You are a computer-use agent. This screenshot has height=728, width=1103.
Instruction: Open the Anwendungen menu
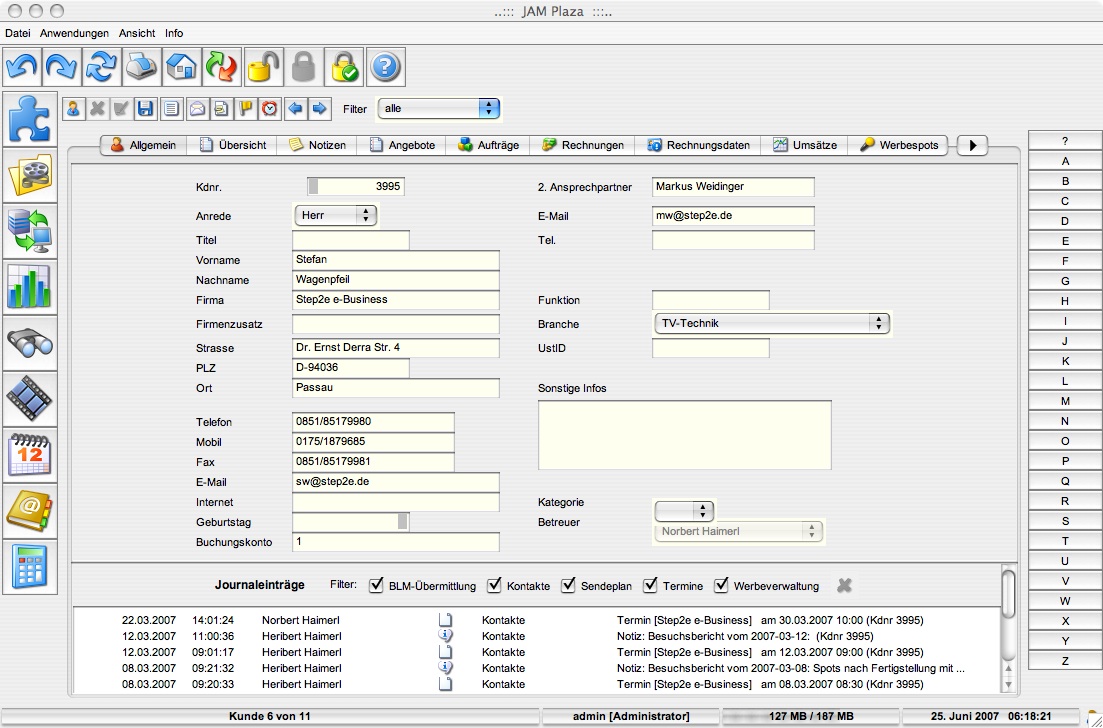(x=74, y=33)
